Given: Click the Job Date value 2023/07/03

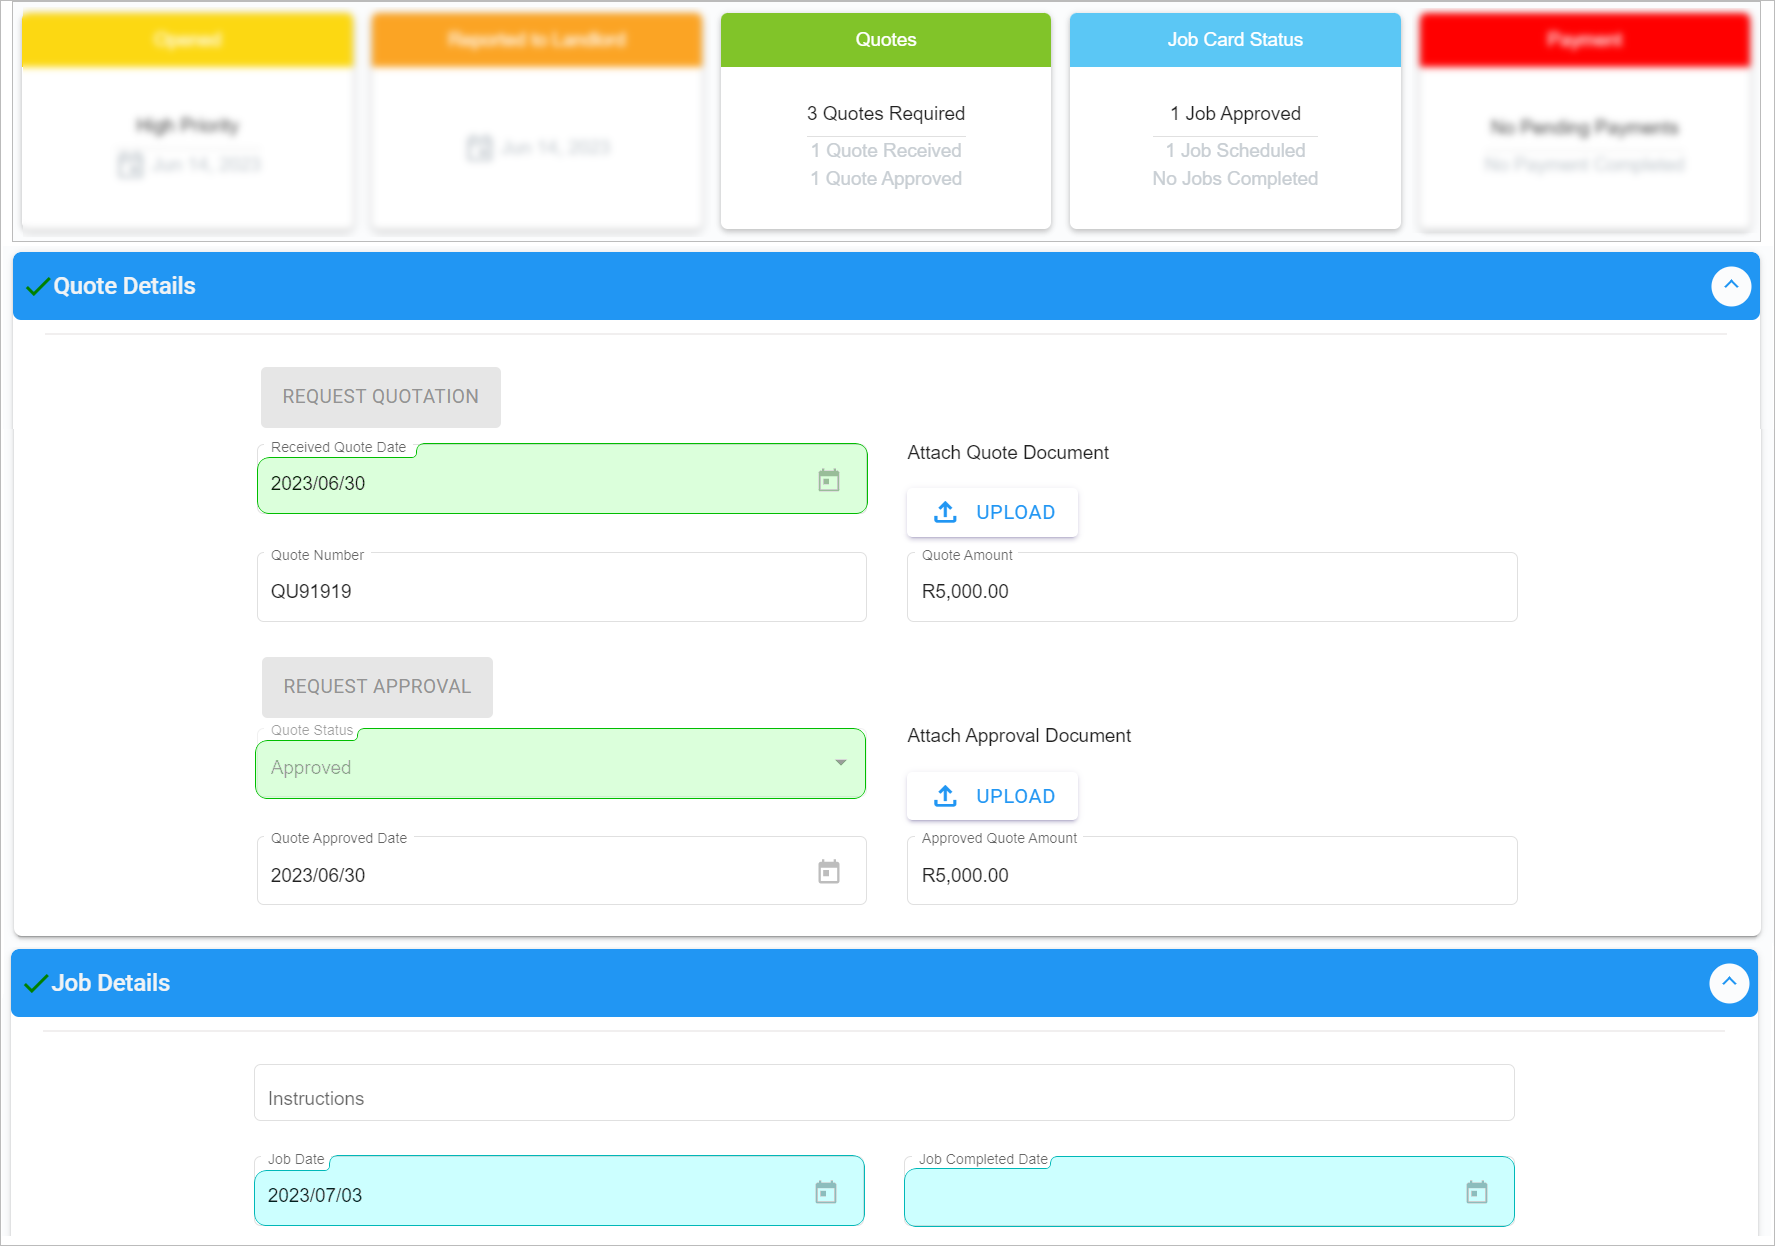Looking at the screenshot, I should [315, 1195].
